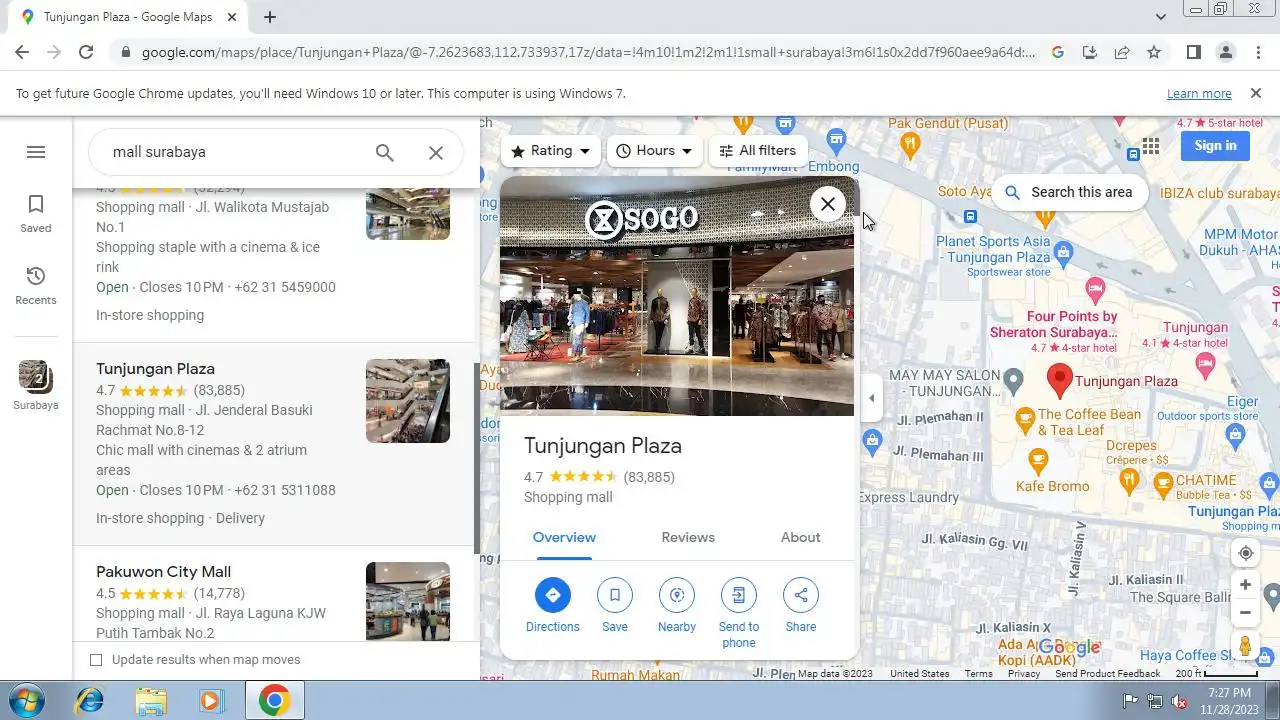Zoom out the map with minus button
The height and width of the screenshot is (720, 1280).
click(1245, 613)
